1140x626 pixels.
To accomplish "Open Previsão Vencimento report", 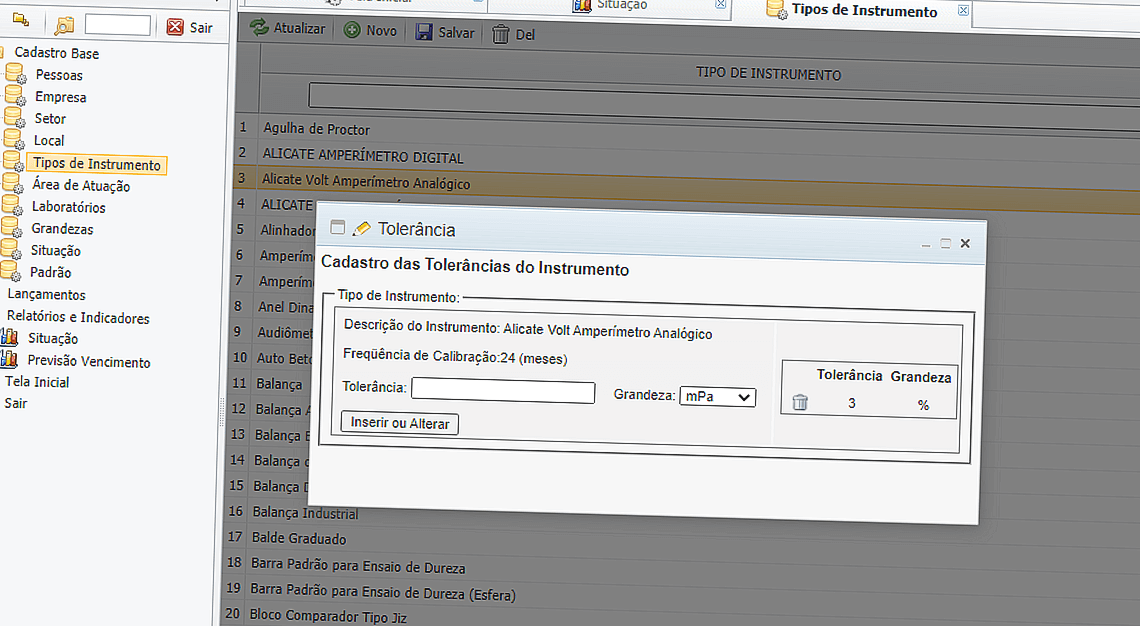I will coord(88,362).
